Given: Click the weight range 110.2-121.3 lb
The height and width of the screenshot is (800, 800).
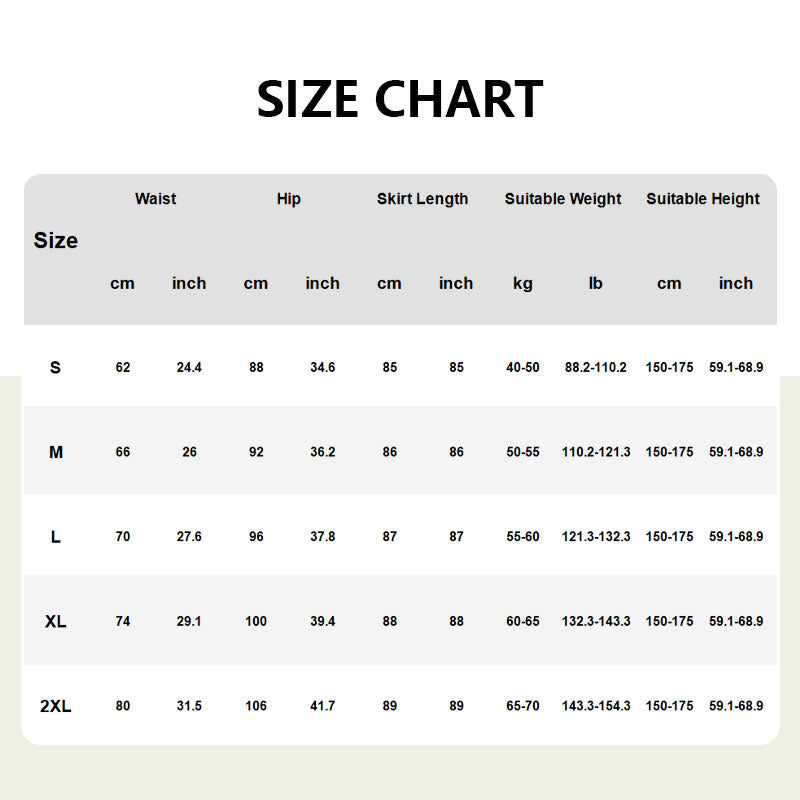Looking at the screenshot, I should pos(596,452).
